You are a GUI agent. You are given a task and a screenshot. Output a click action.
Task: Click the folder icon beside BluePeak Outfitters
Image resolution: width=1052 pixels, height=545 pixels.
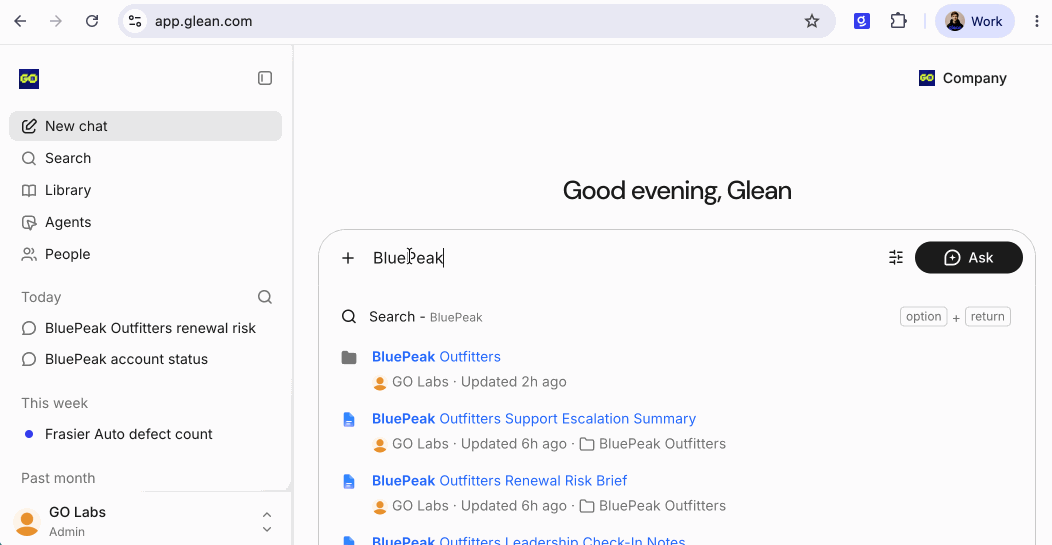[349, 357]
